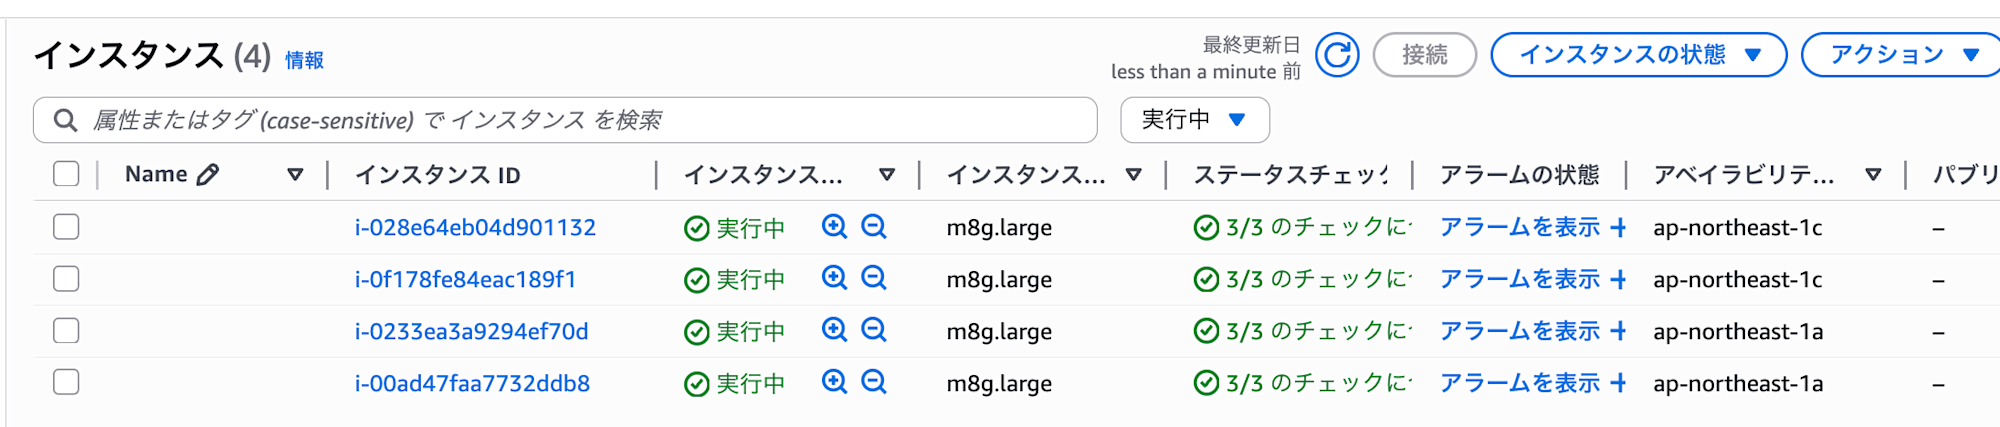2000x427 pixels.
Task: Click the 接続 connect button
Action: click(1424, 55)
